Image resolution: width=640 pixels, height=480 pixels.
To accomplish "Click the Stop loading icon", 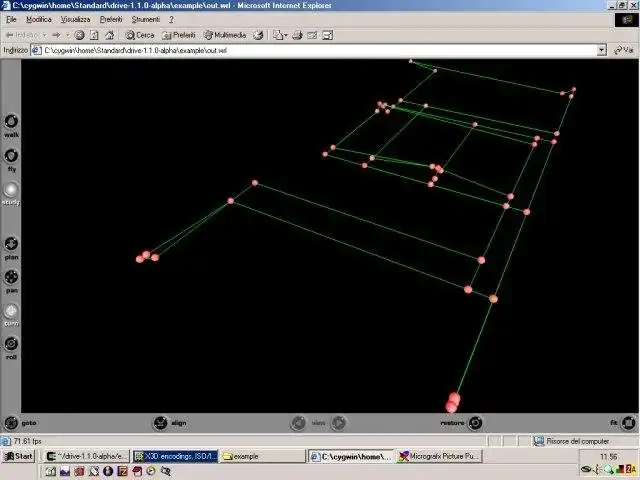I will coord(79,35).
